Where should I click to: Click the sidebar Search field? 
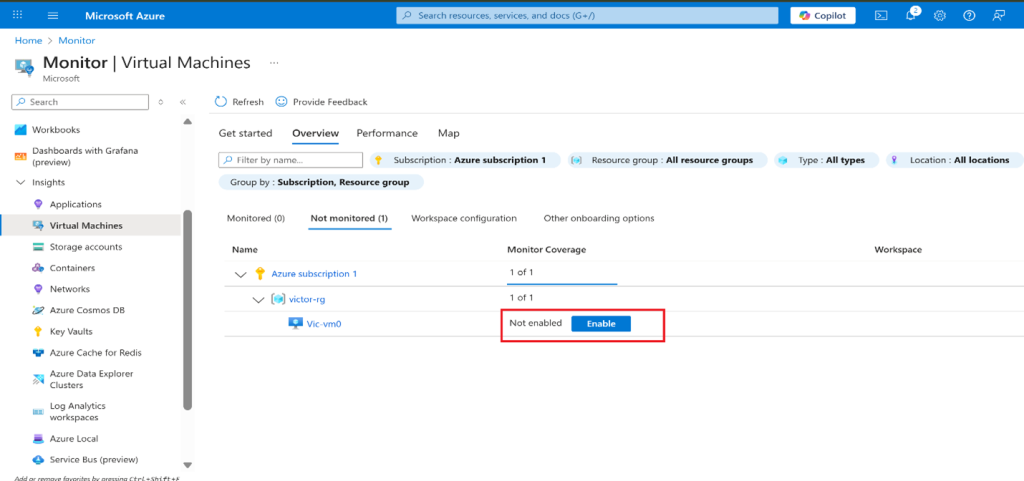(x=80, y=102)
